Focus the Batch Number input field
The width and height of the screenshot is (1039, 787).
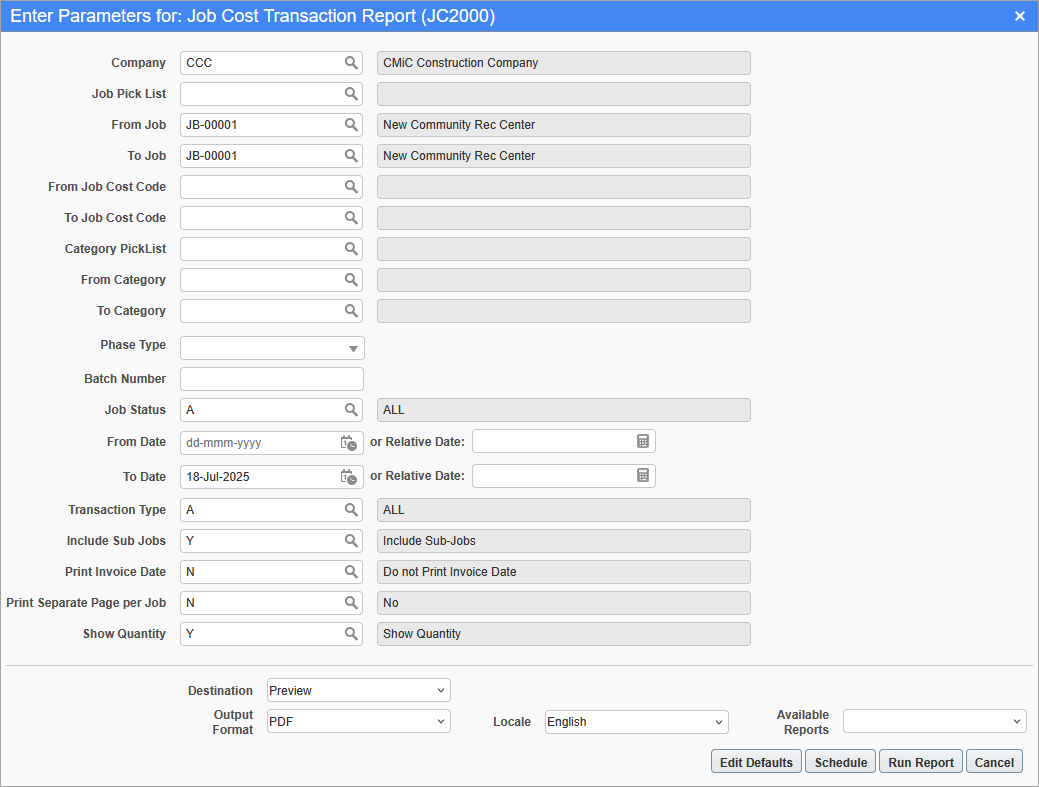[272, 379]
